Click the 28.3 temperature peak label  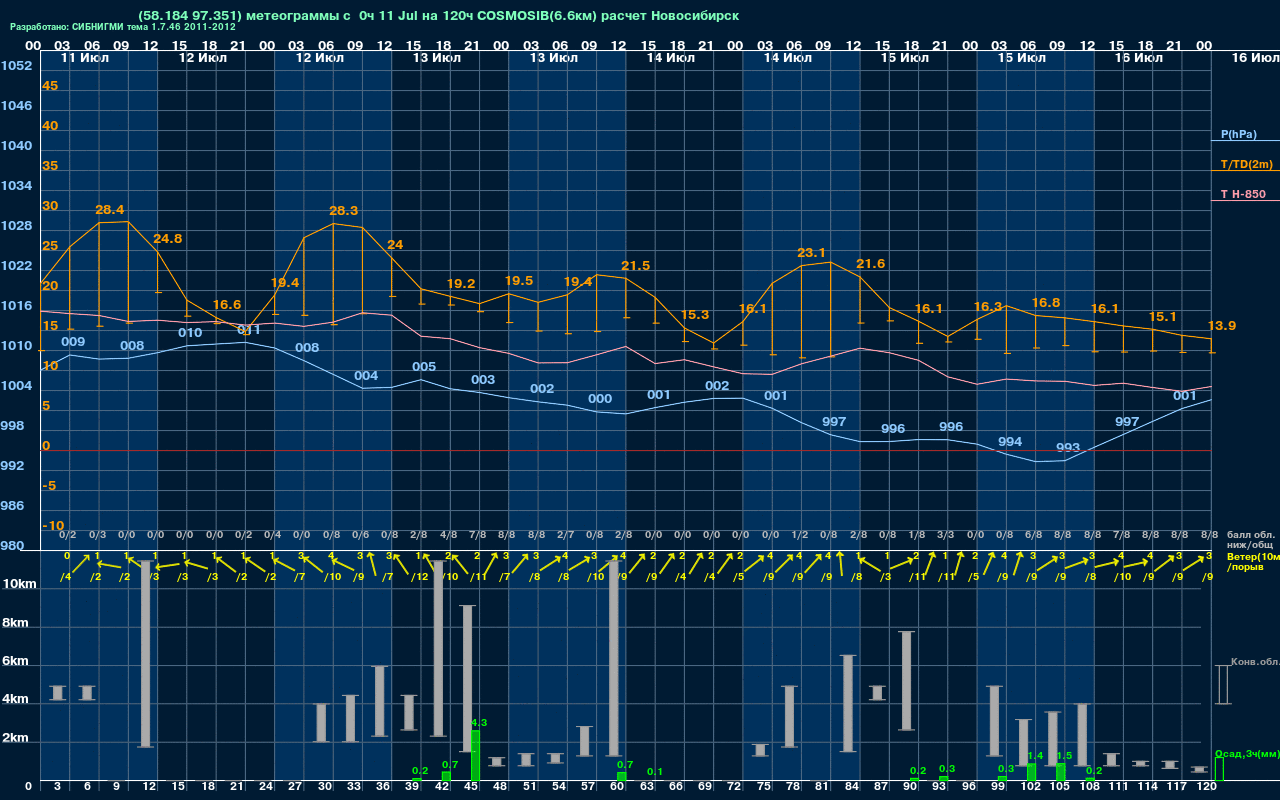(x=344, y=211)
